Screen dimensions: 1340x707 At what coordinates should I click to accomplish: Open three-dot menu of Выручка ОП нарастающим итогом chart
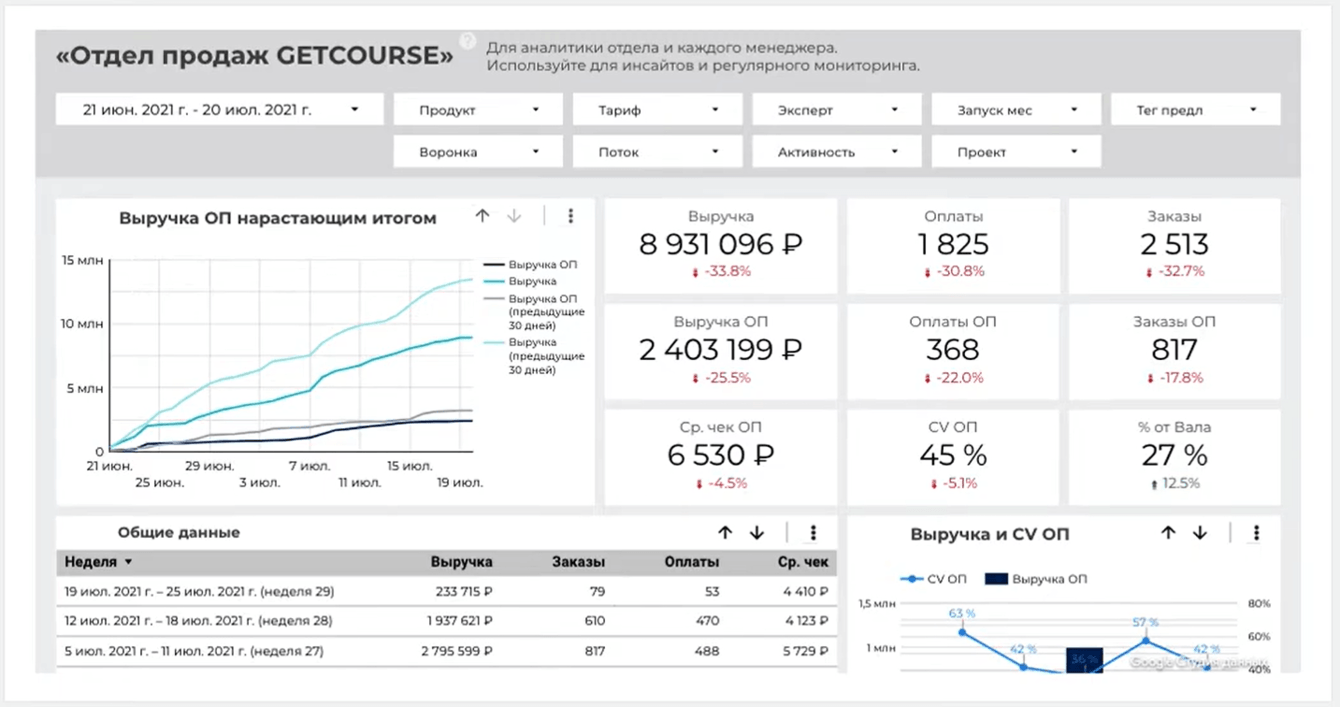[571, 216]
